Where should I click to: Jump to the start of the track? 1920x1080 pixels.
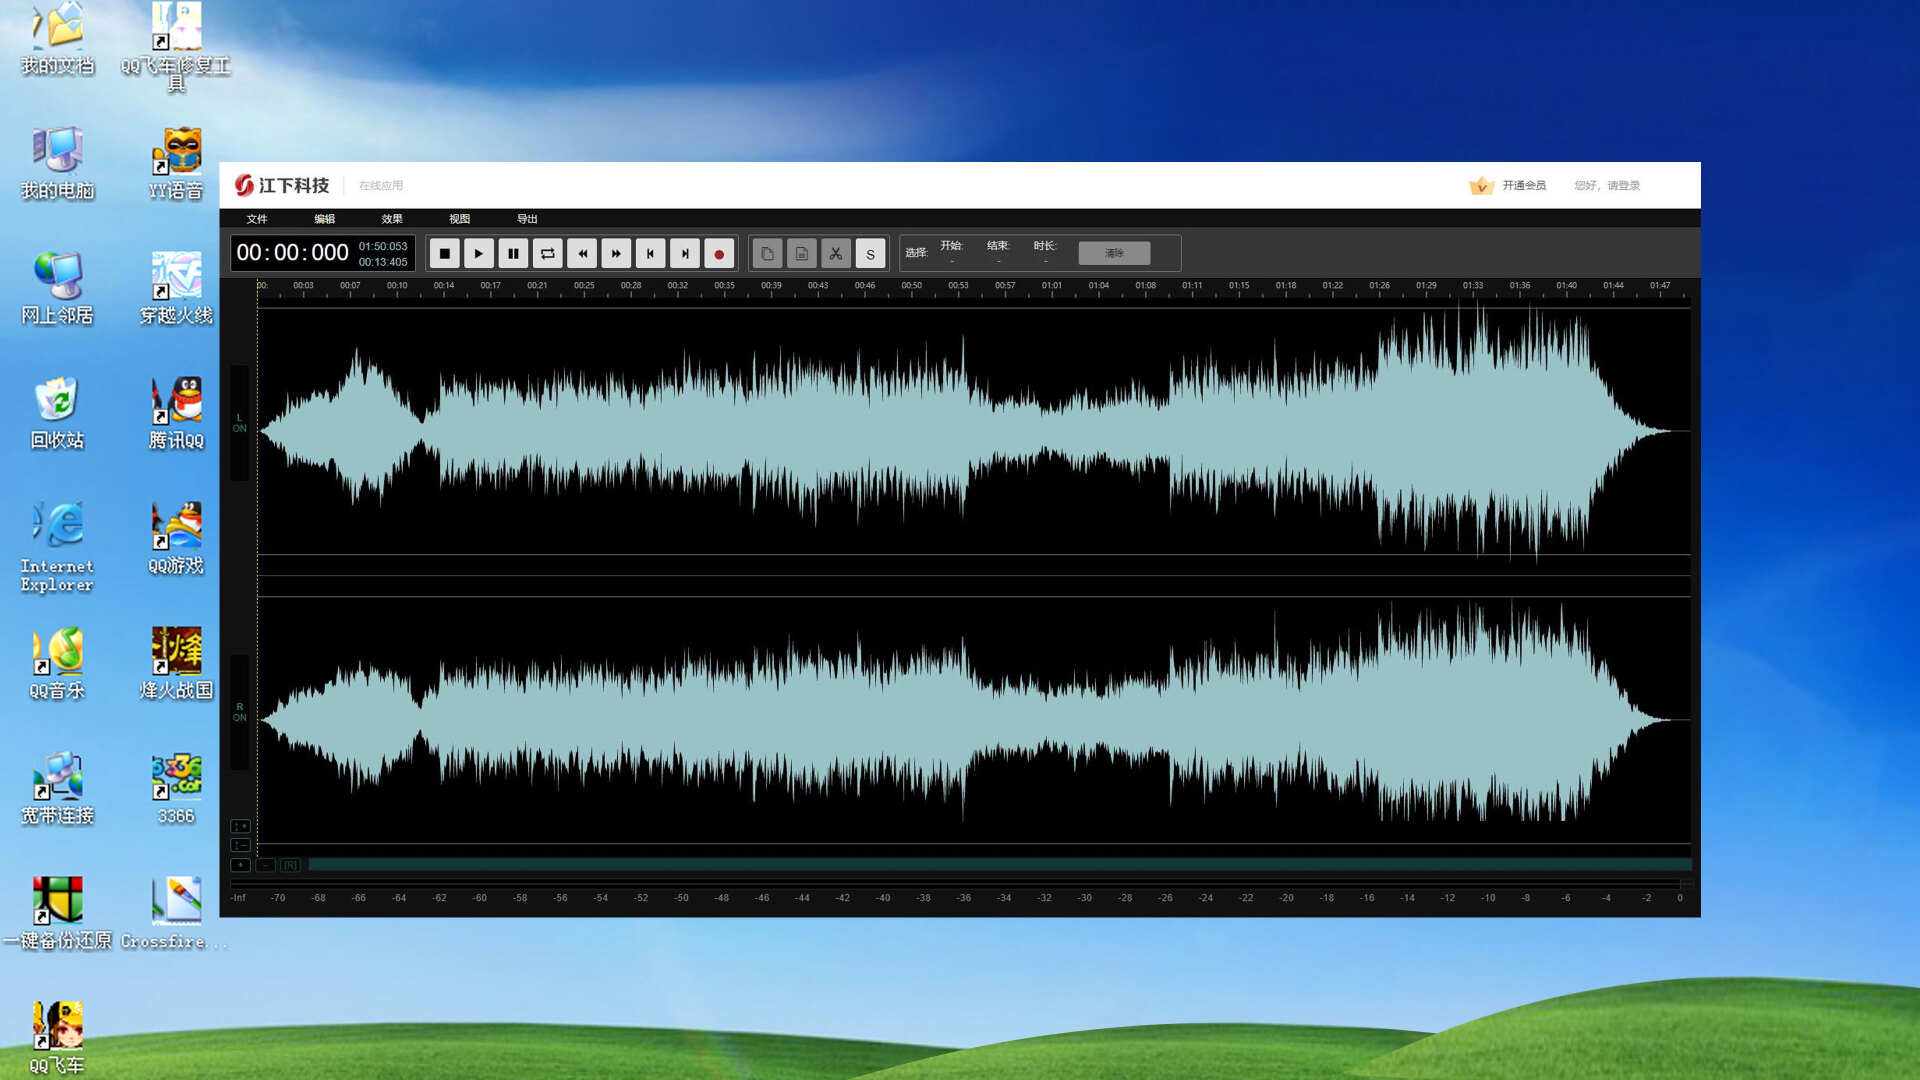click(x=650, y=254)
